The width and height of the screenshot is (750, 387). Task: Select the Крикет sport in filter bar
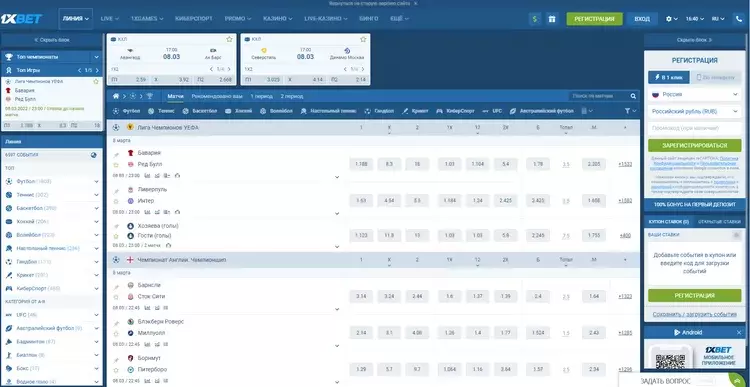point(415,111)
